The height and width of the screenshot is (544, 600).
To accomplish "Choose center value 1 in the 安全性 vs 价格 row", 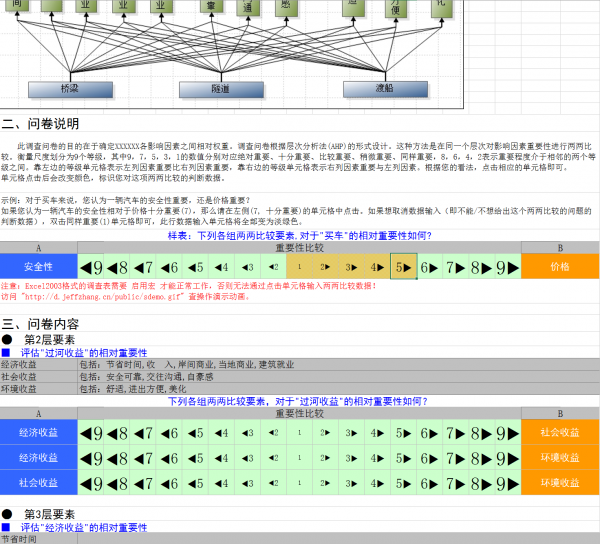I will 300,267.
